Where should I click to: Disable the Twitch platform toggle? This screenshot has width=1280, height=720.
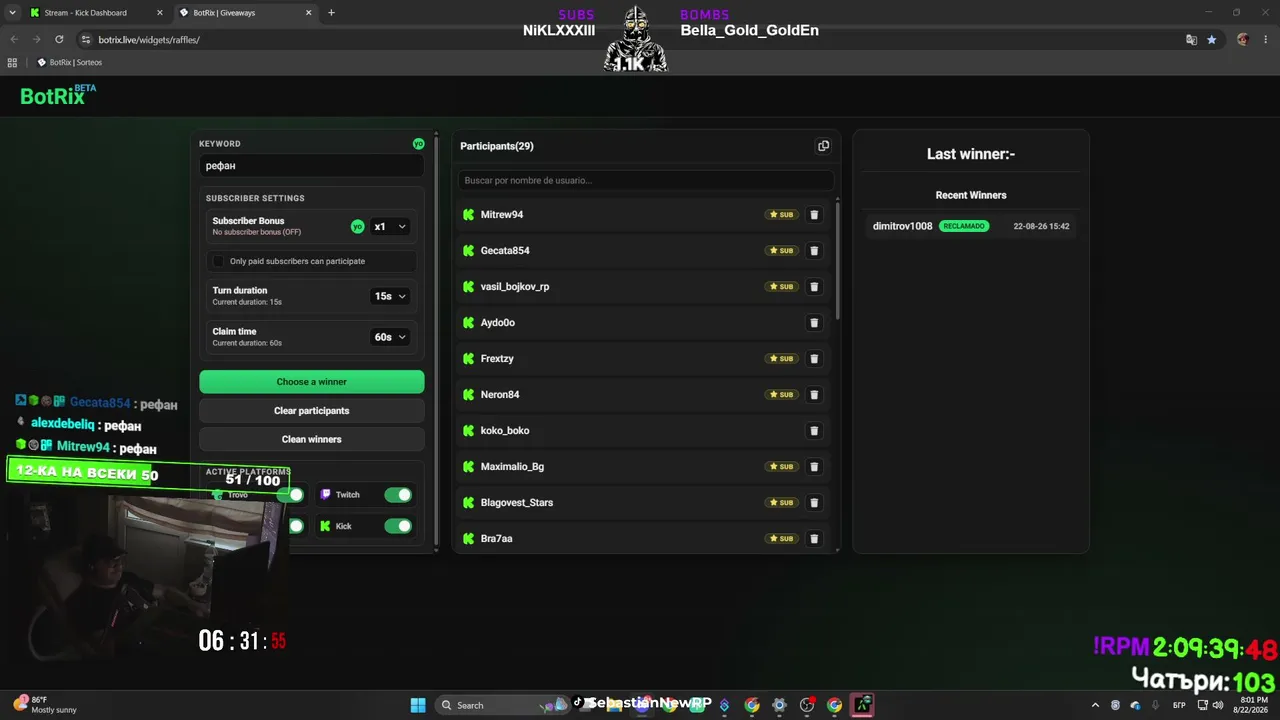pyautogui.click(x=398, y=495)
